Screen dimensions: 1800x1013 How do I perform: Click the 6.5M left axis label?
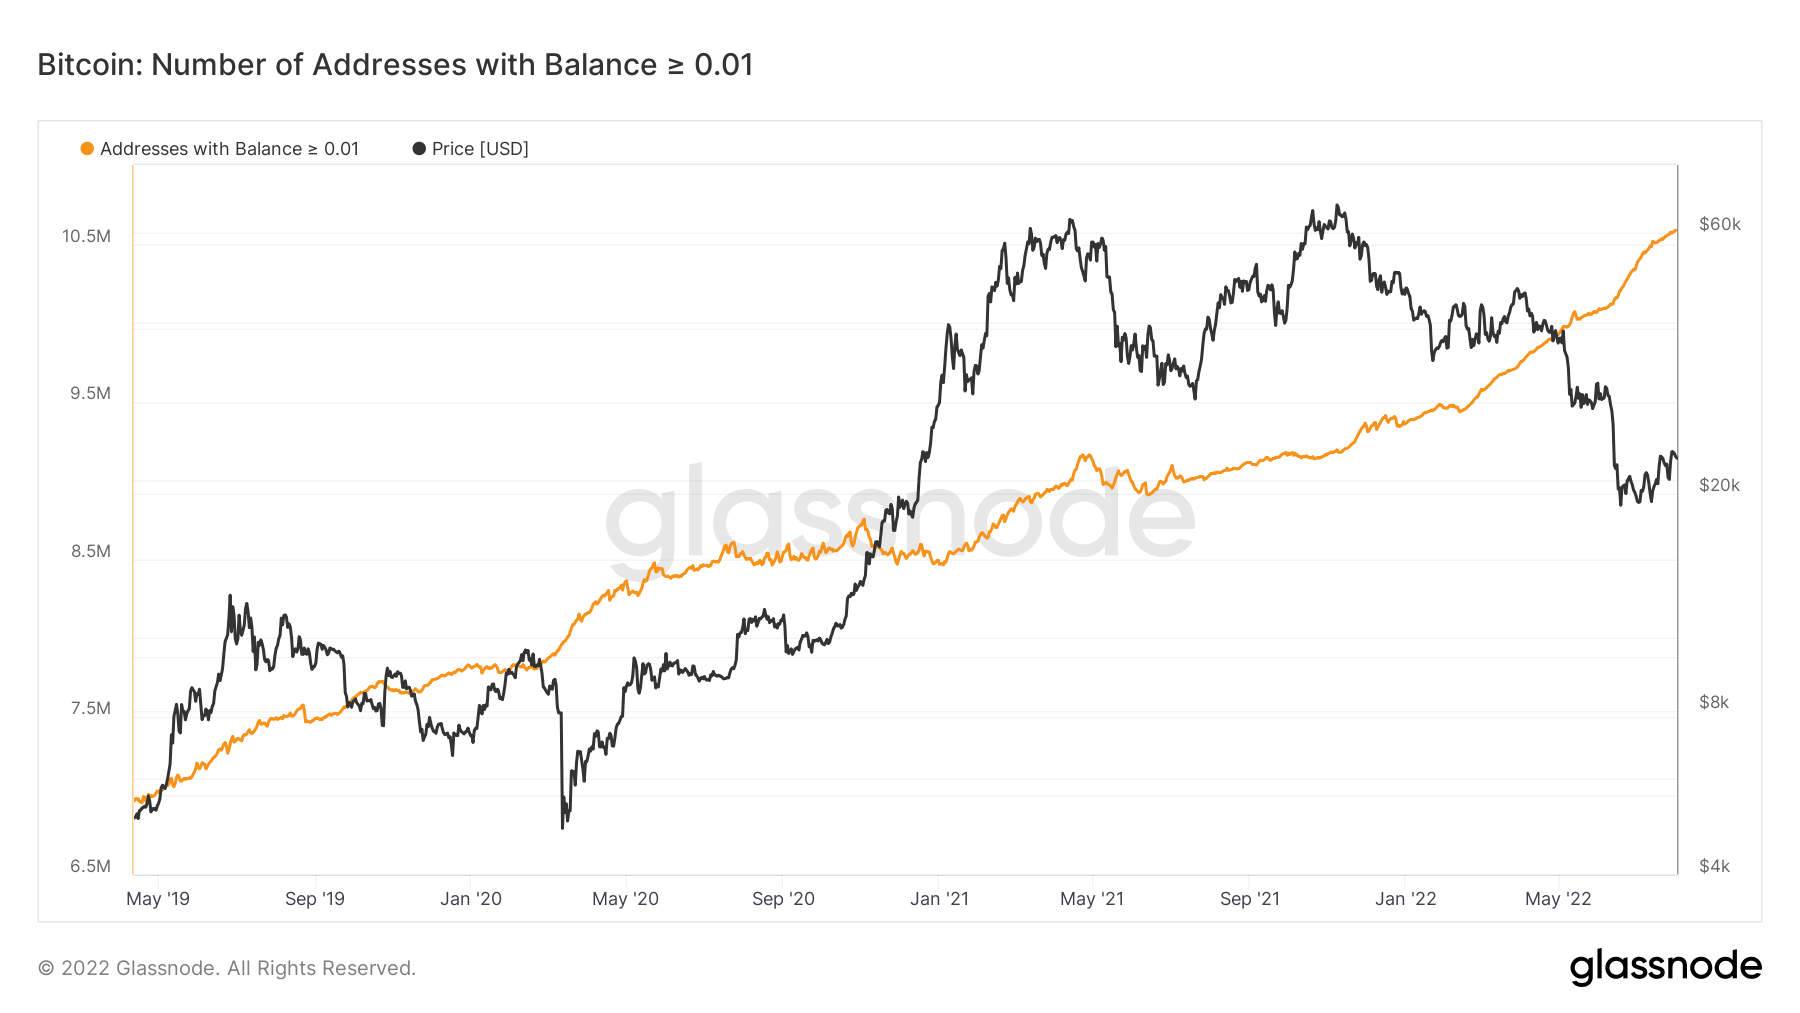click(90, 866)
